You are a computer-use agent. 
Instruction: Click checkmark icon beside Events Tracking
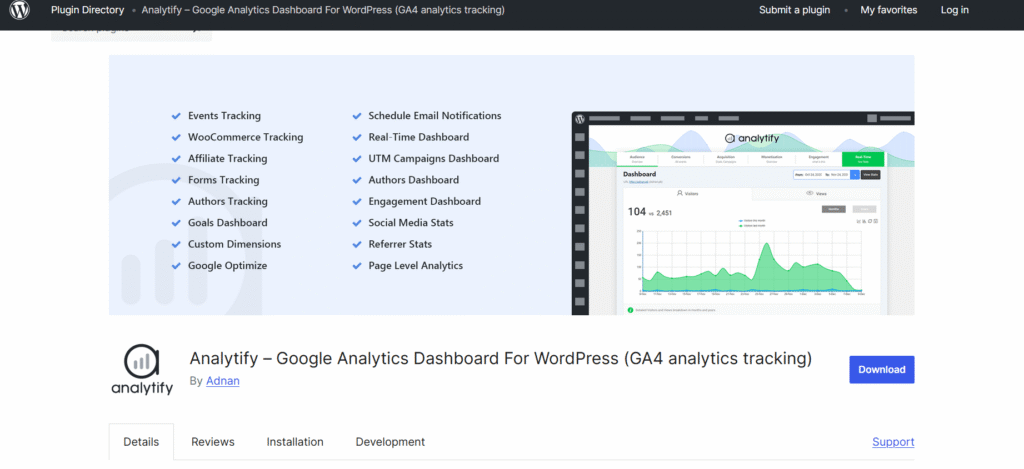coord(176,116)
